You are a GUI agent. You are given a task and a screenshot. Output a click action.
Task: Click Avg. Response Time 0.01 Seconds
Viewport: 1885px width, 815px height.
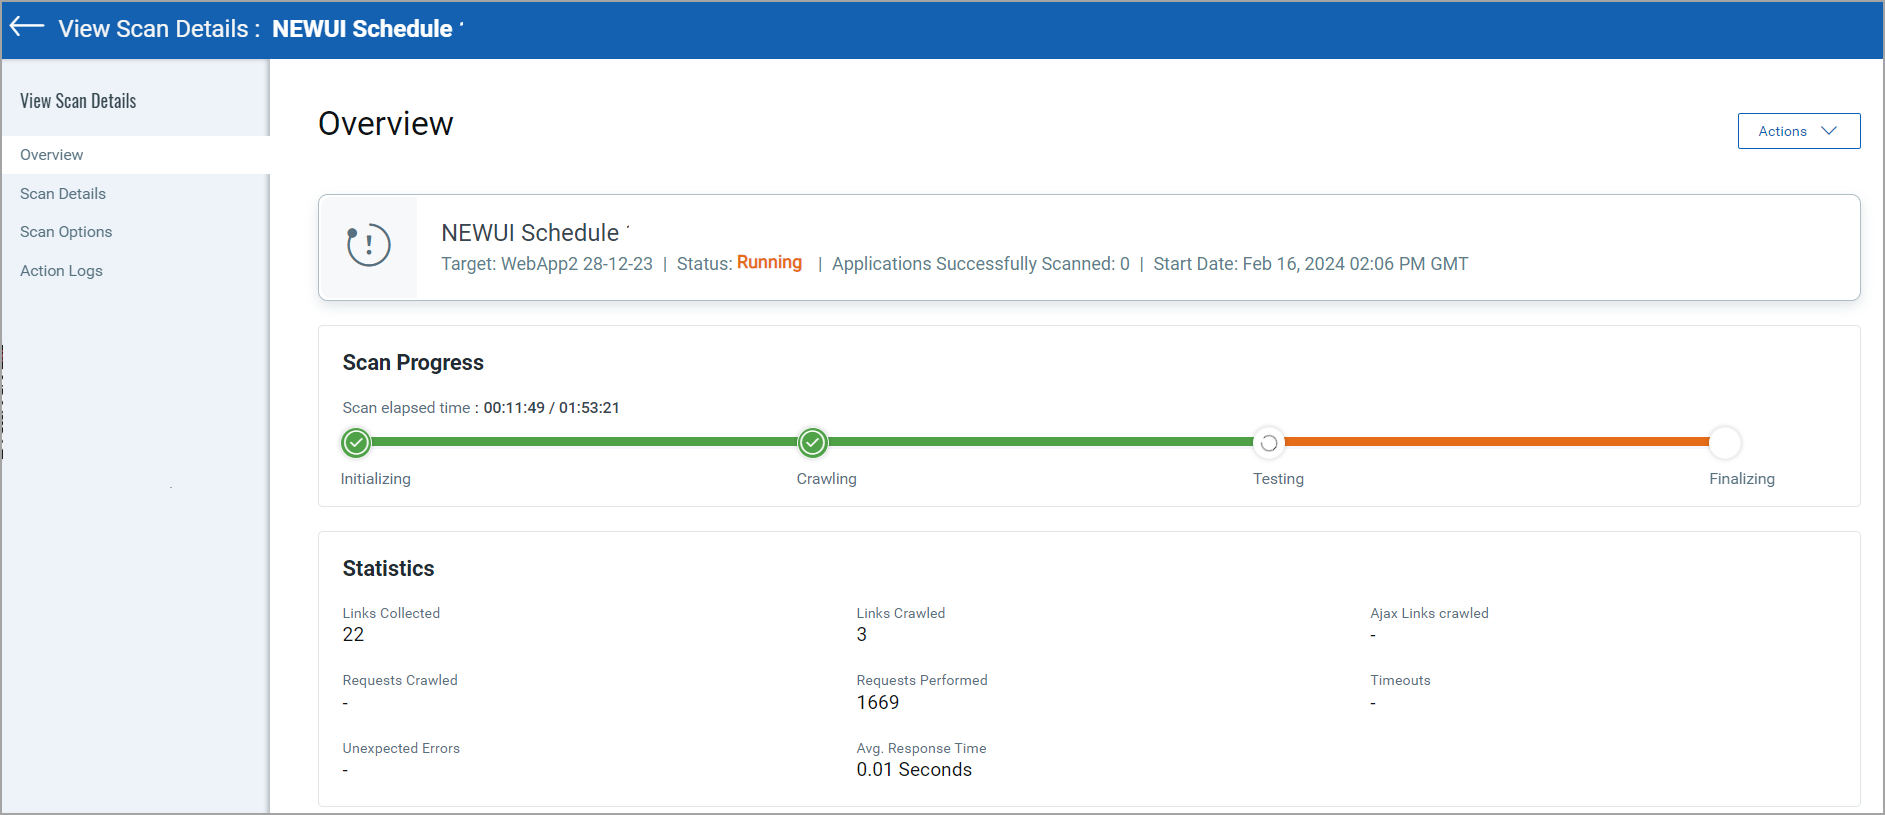click(x=914, y=770)
